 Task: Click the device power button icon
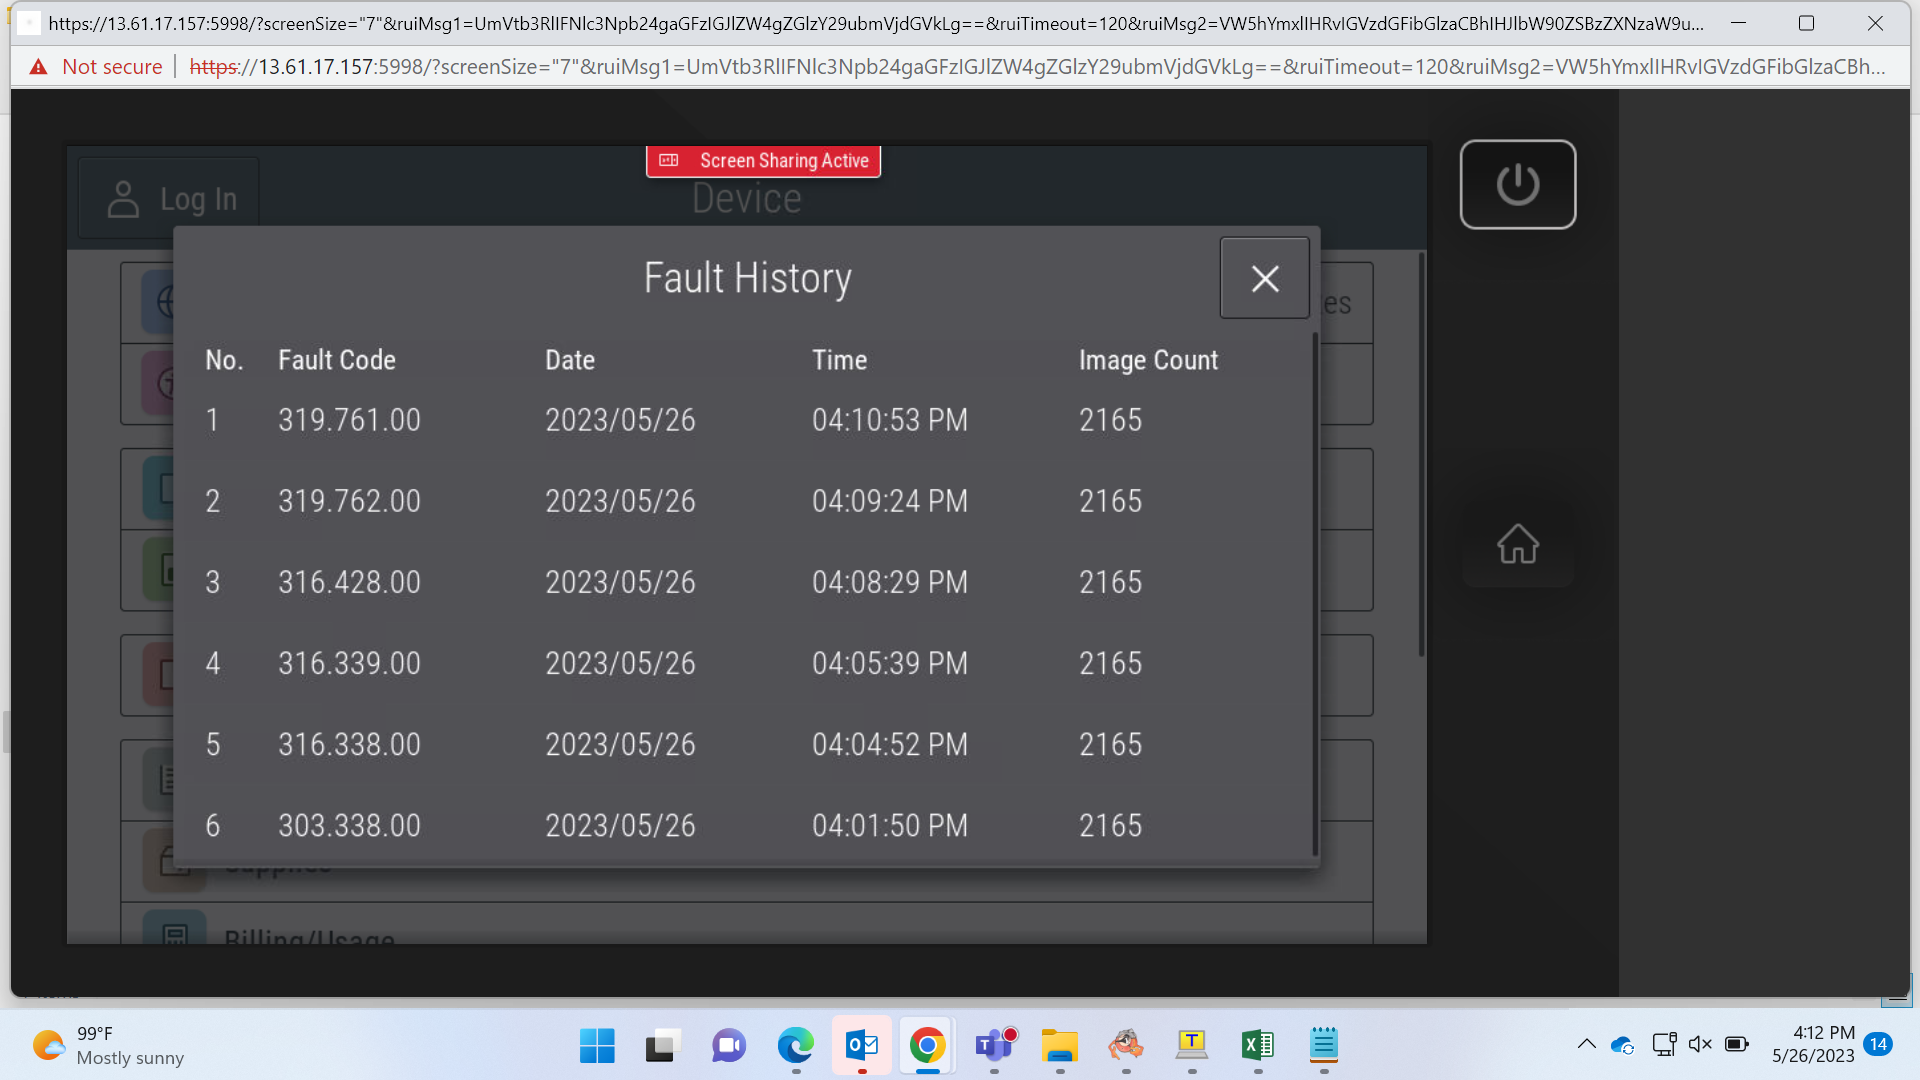tap(1518, 184)
